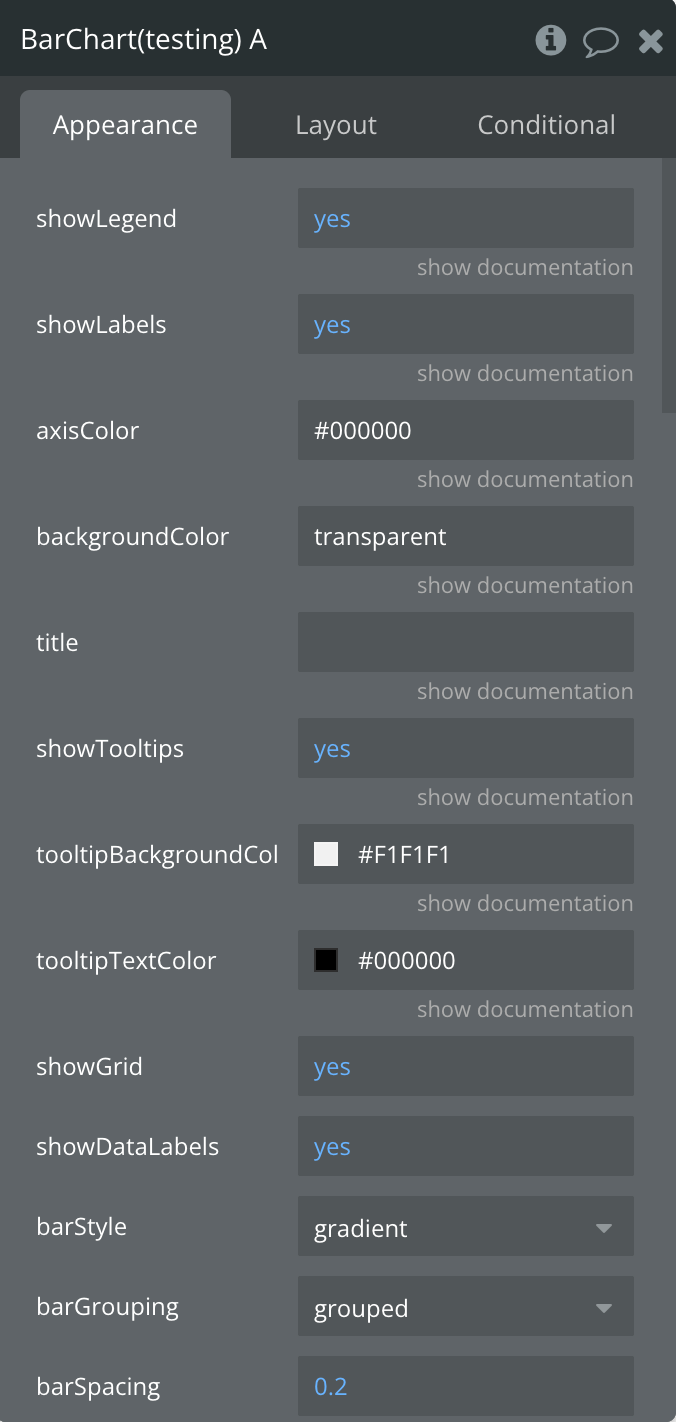Select the Appearance tab
676x1422 pixels.
(125, 125)
